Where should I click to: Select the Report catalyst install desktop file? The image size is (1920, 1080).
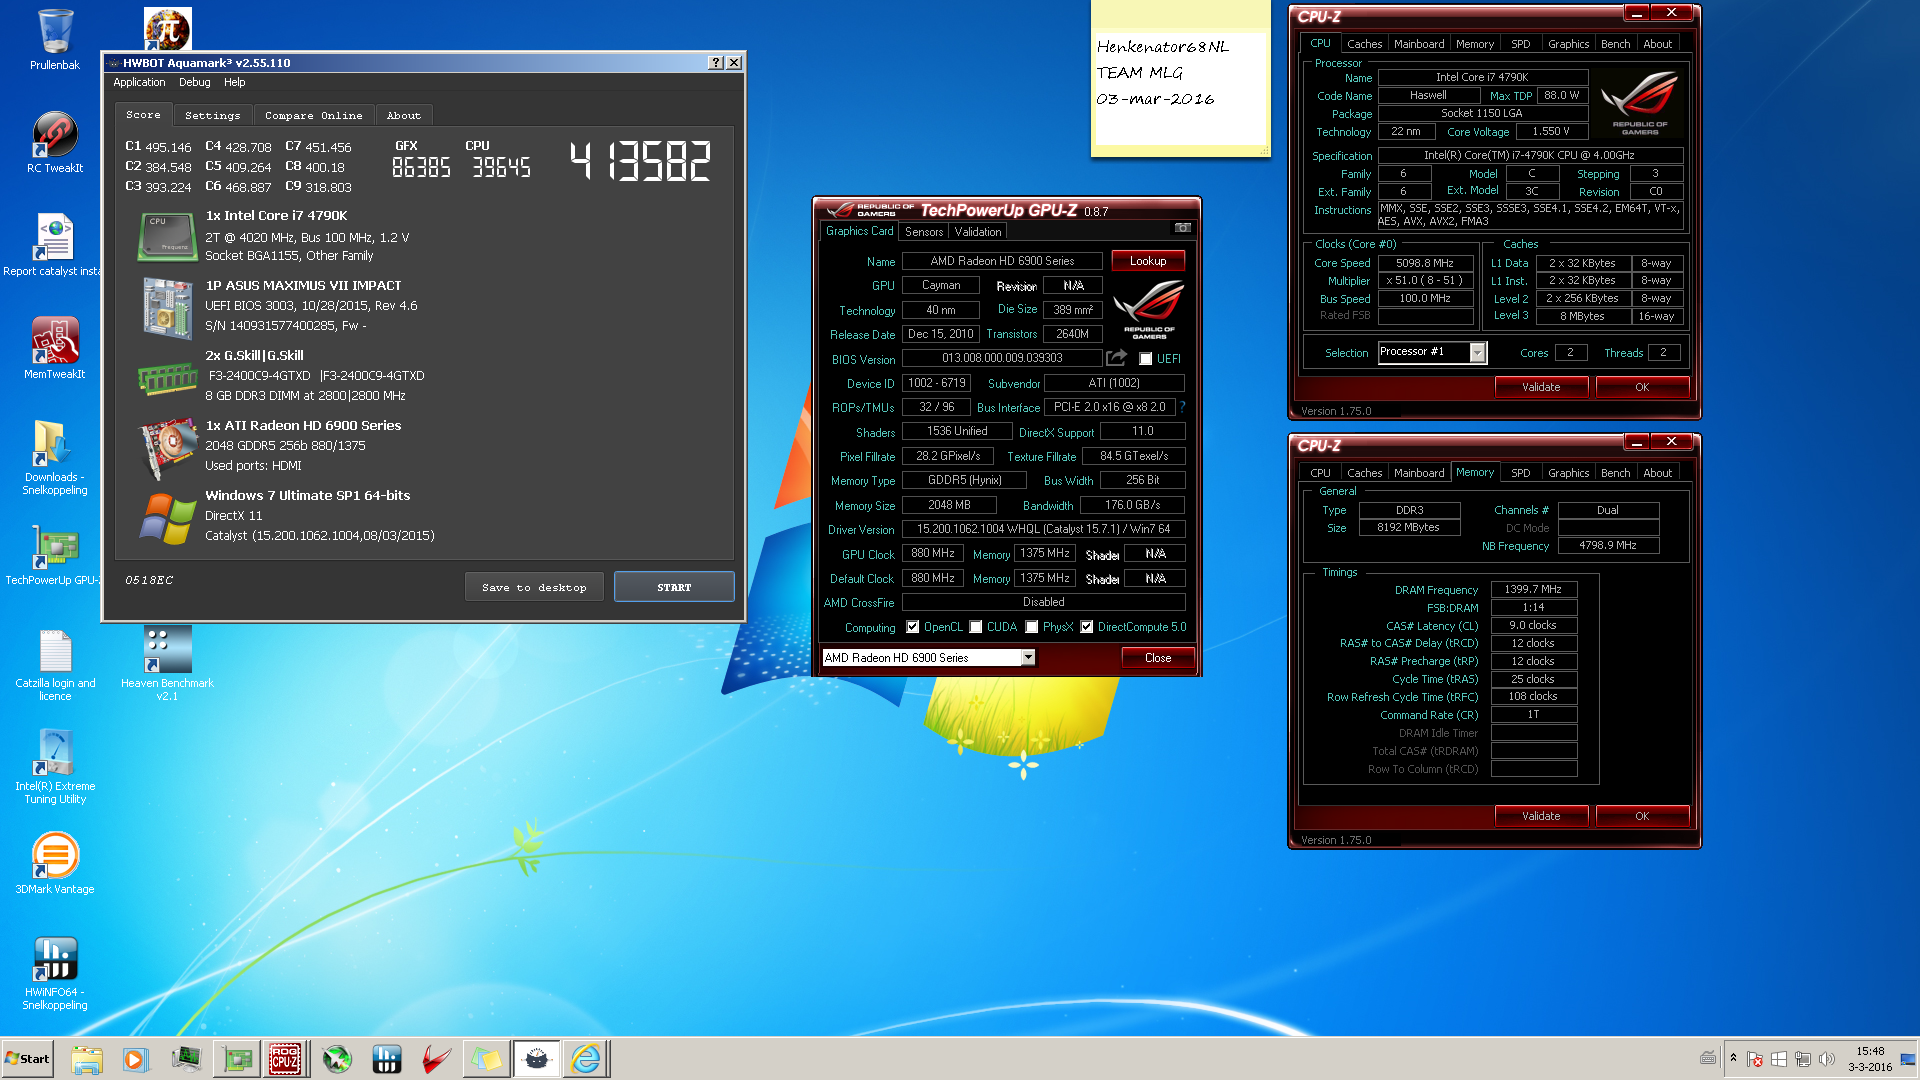click(54, 245)
